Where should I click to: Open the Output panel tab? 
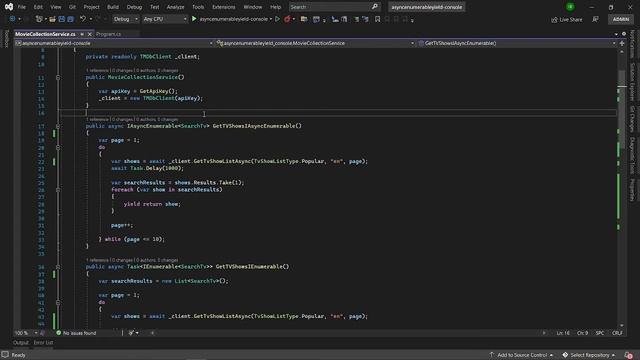21,343
